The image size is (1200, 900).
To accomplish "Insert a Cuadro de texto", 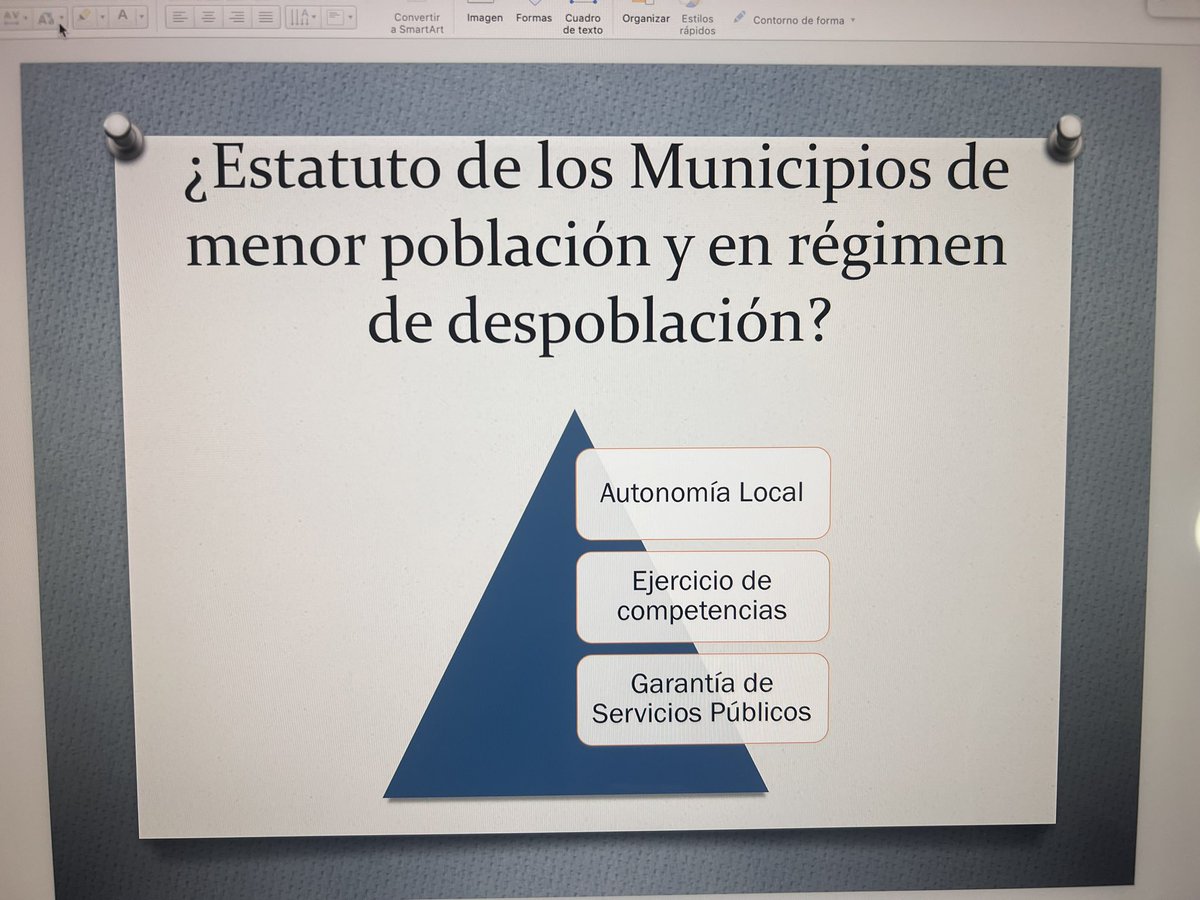I will tap(583, 20).
